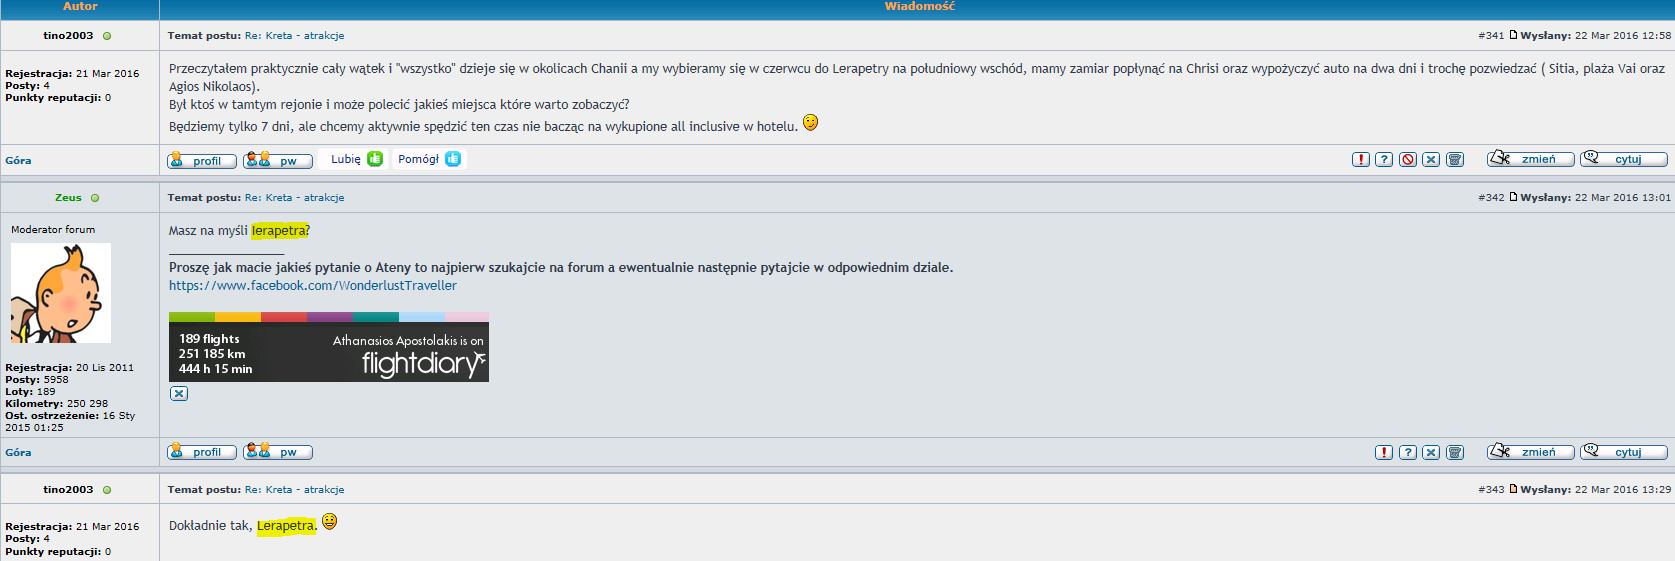Click the post icon next to #343 Wysłany
1675x561 pixels.
point(1514,489)
